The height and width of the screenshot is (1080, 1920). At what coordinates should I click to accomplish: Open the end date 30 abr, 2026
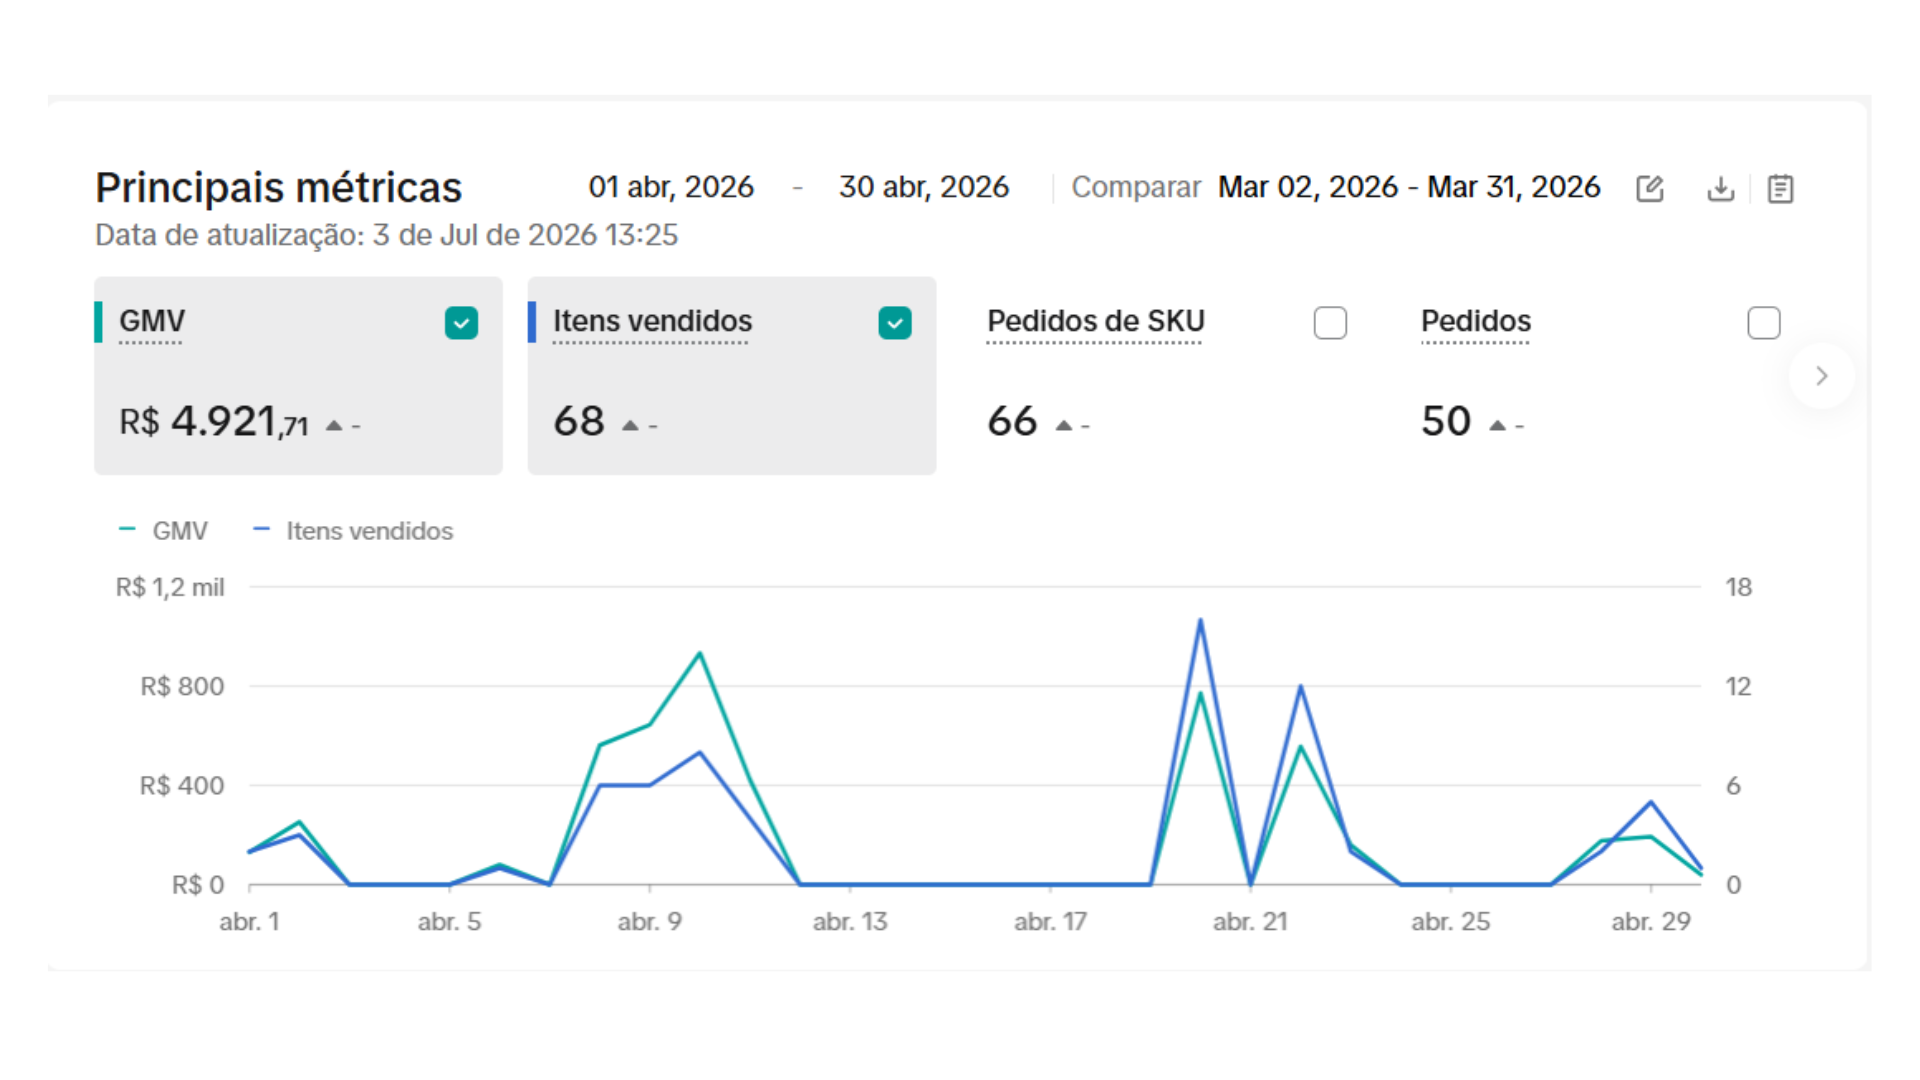coord(924,187)
